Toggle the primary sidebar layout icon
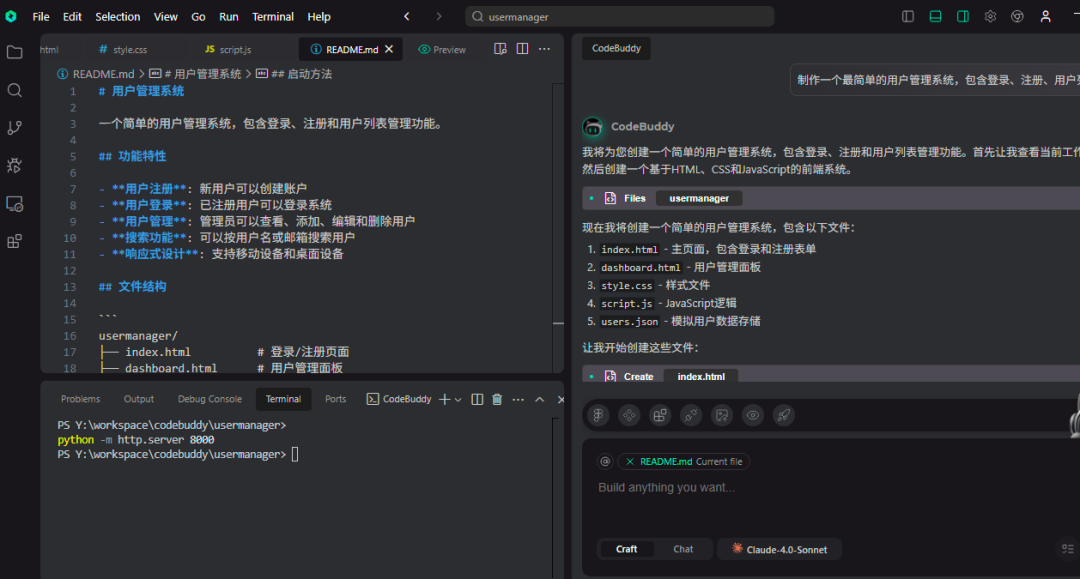This screenshot has width=1080, height=579. 908,17
